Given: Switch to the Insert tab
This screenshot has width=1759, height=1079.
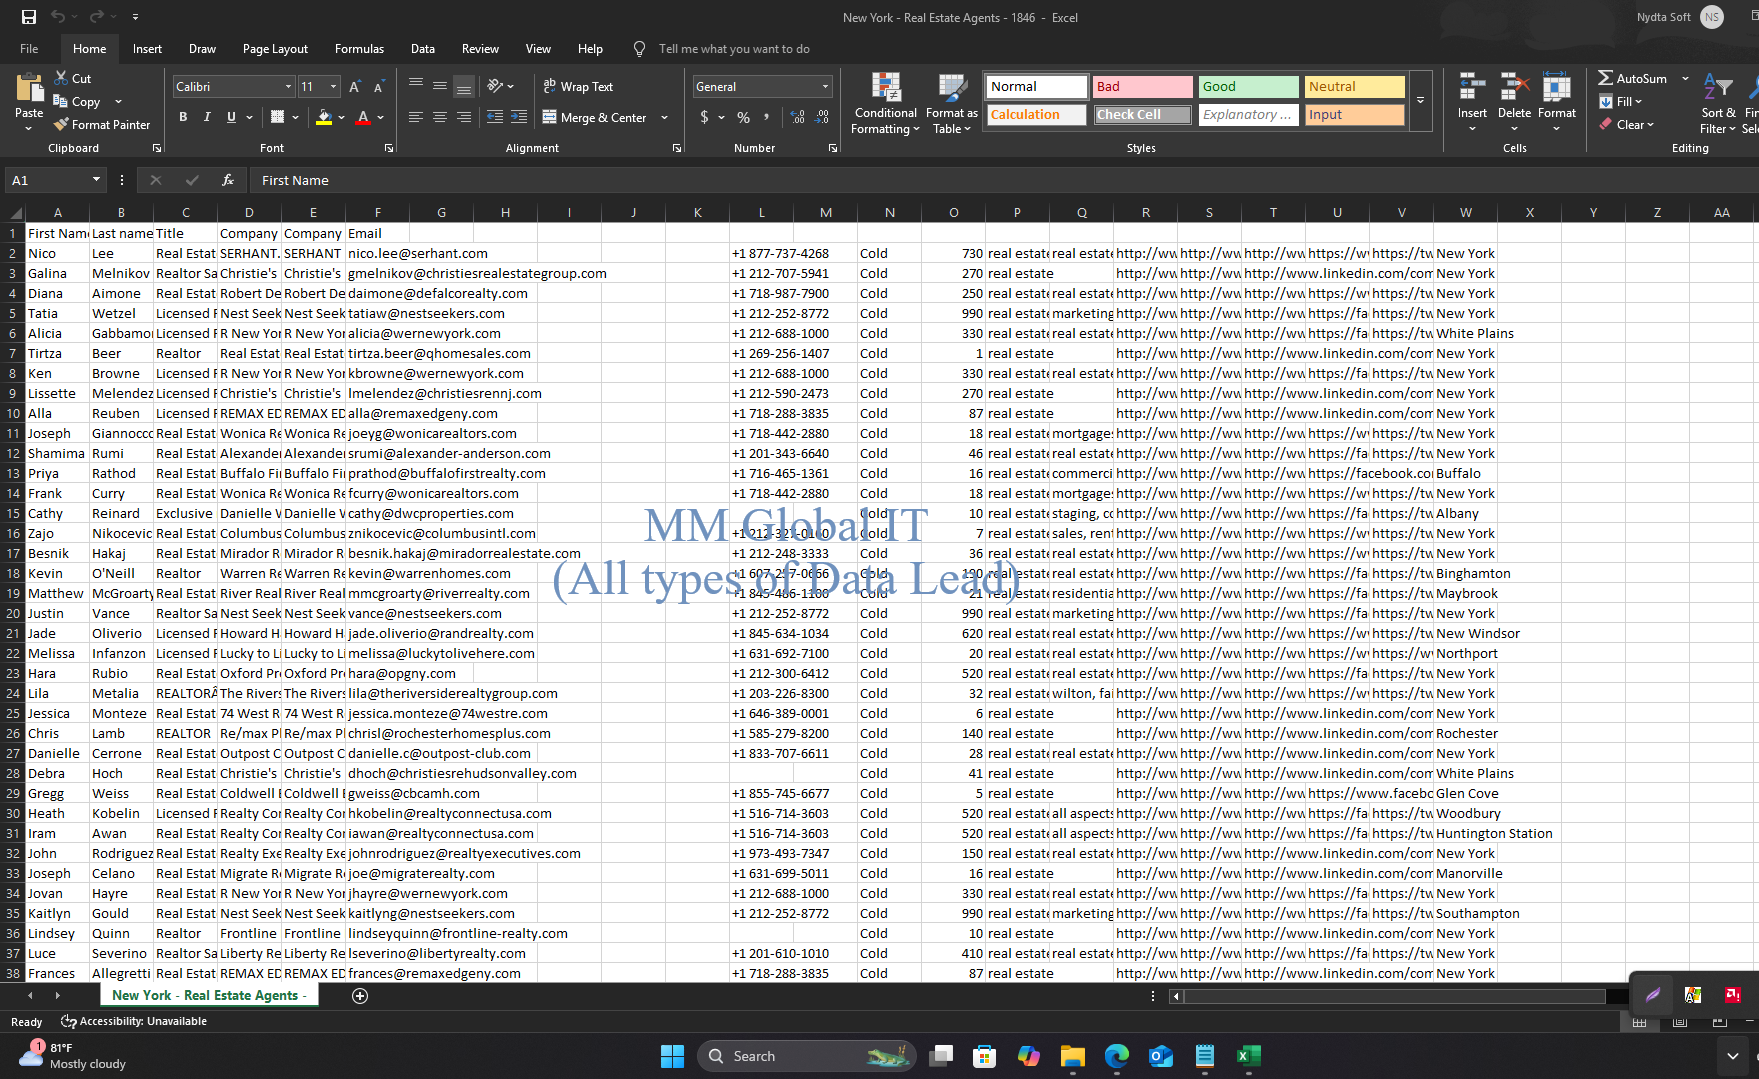Looking at the screenshot, I should (x=147, y=49).
